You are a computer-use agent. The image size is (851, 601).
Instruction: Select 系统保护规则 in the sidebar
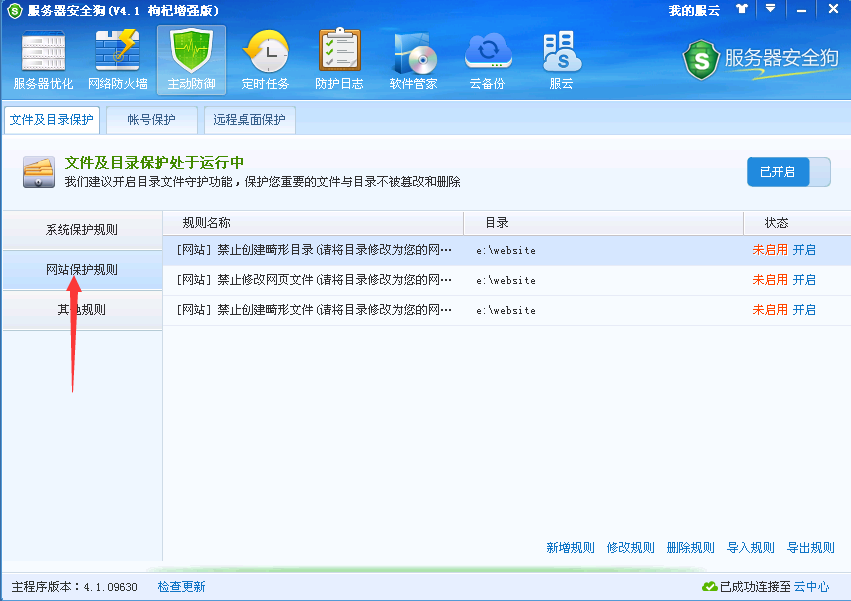[82, 230]
